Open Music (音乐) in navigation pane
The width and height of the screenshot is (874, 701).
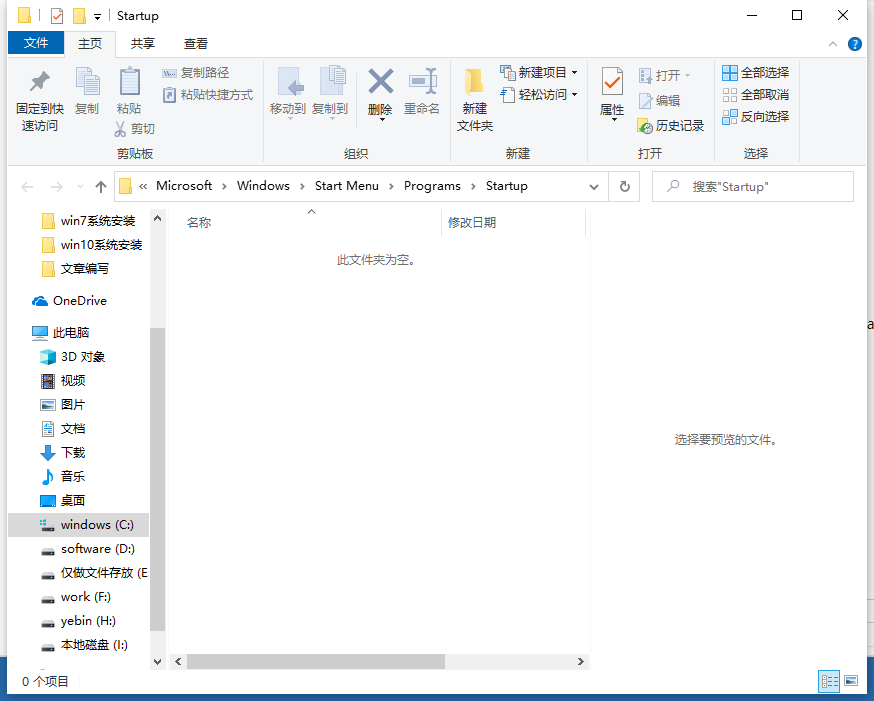pos(64,476)
